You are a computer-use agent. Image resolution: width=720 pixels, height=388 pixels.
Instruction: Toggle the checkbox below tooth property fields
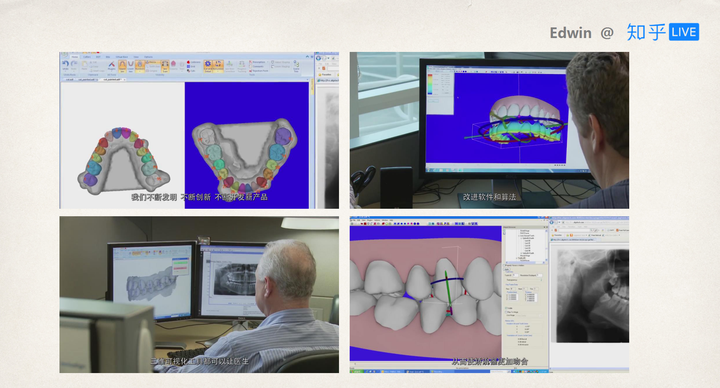coord(507,308)
